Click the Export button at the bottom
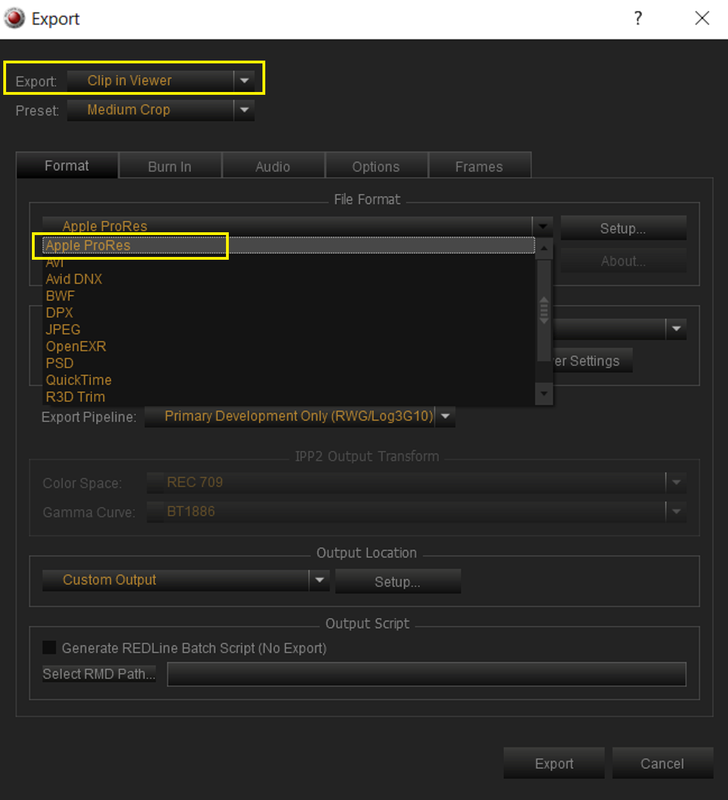This screenshot has width=728, height=800. click(x=554, y=763)
